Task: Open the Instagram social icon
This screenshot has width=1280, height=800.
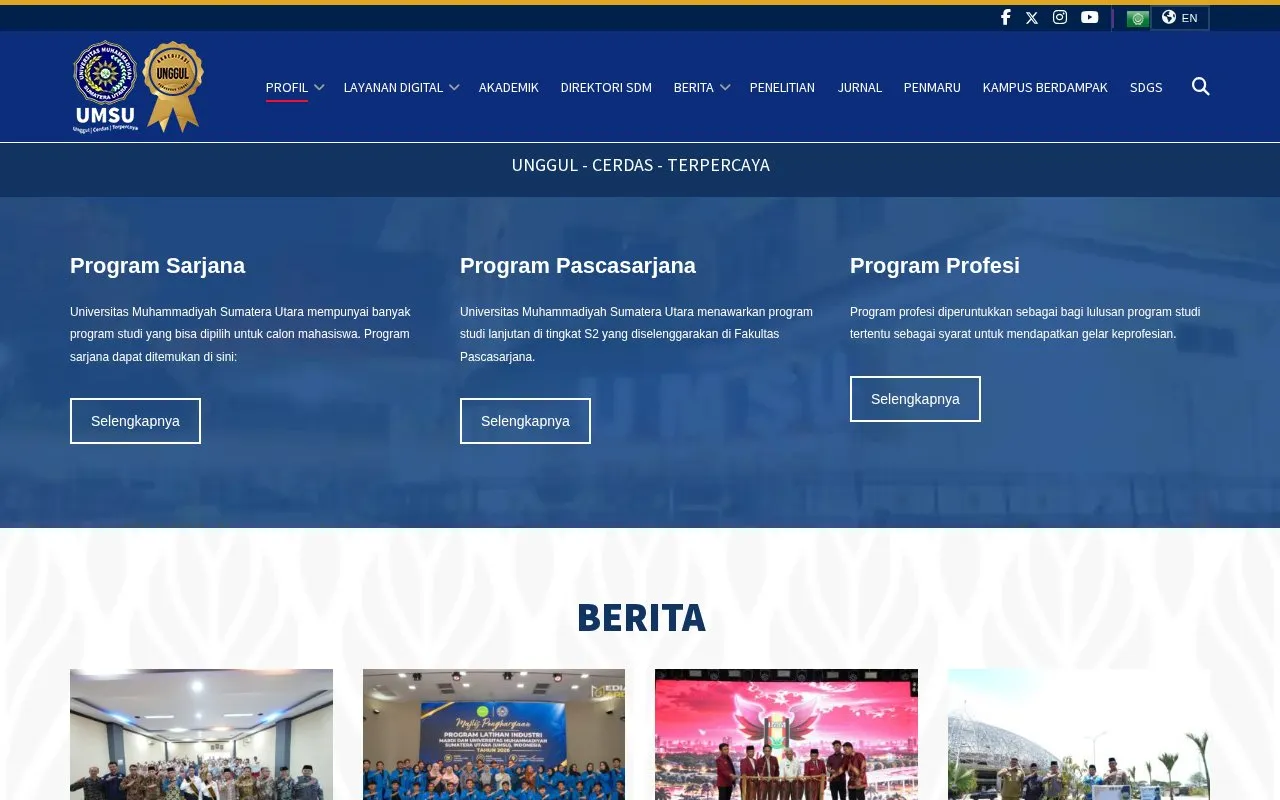Action: pos(1060,17)
